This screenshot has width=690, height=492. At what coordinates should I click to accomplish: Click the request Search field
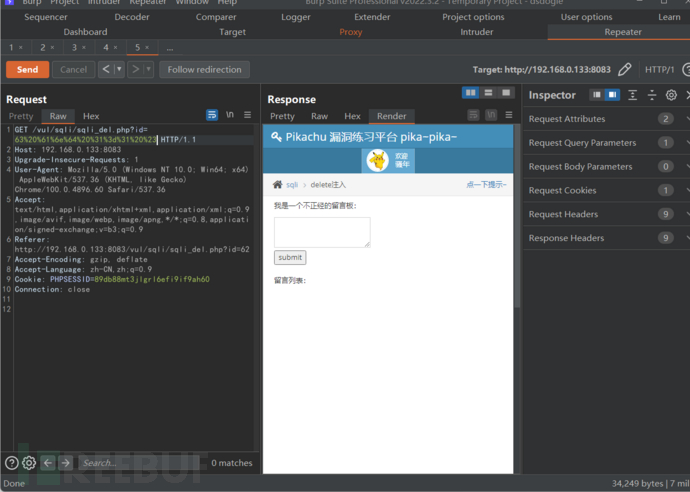point(140,463)
